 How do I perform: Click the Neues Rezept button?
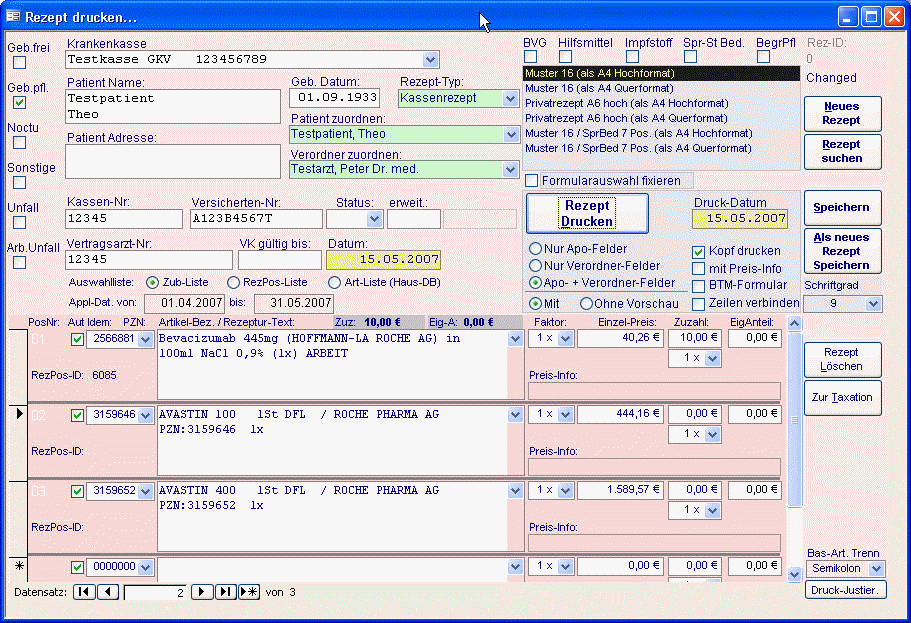[x=842, y=113]
